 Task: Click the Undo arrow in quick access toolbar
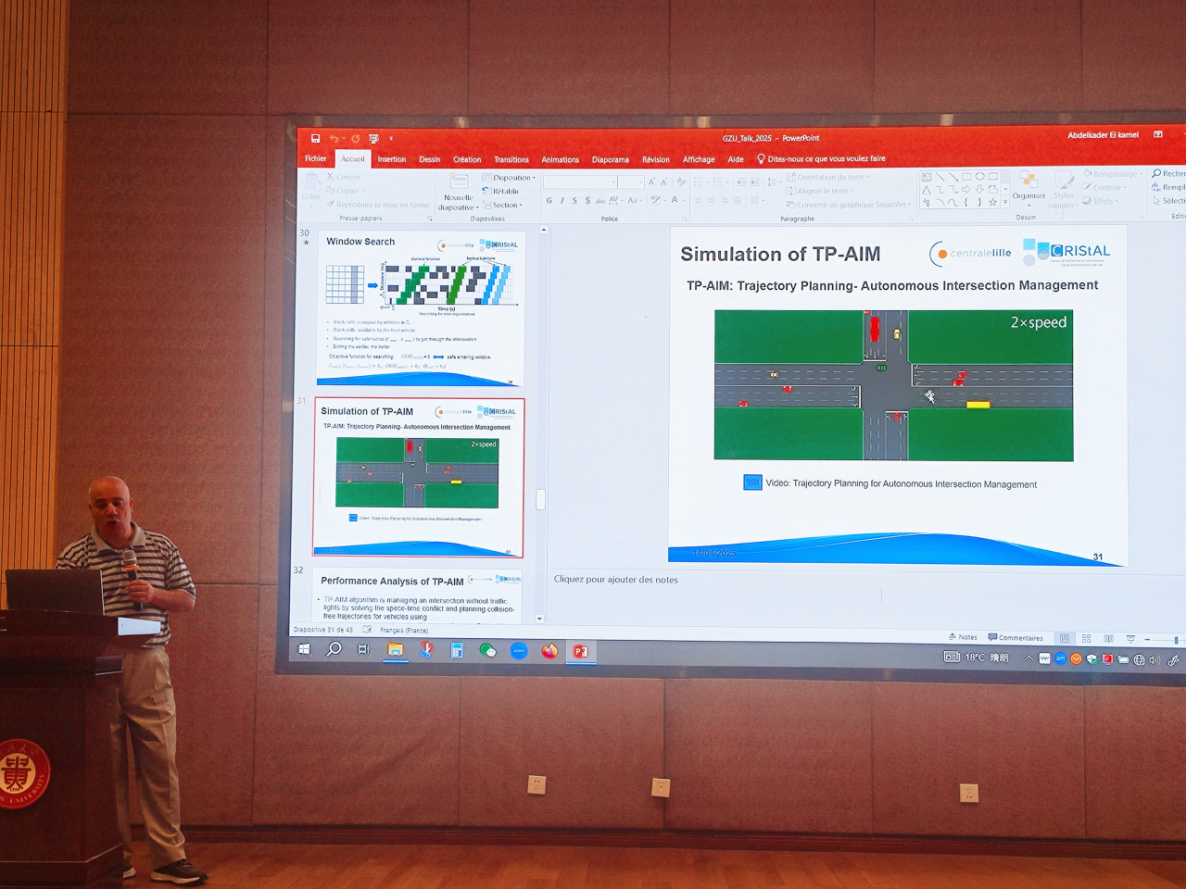click(334, 138)
